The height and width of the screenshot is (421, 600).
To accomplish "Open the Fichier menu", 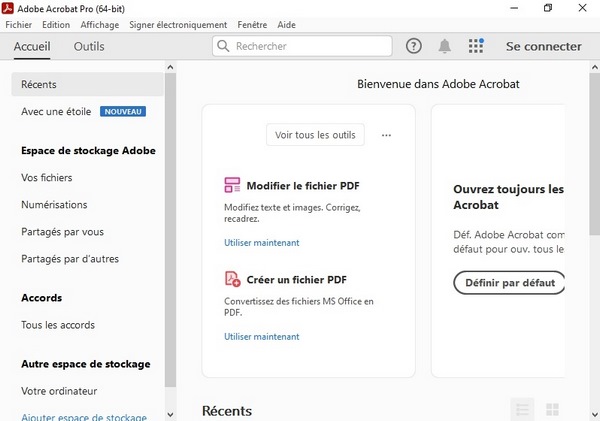I will (19, 24).
